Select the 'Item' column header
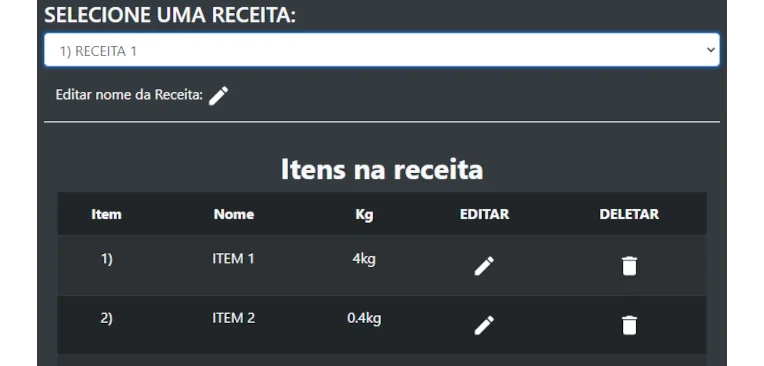The height and width of the screenshot is (366, 764). [106, 214]
